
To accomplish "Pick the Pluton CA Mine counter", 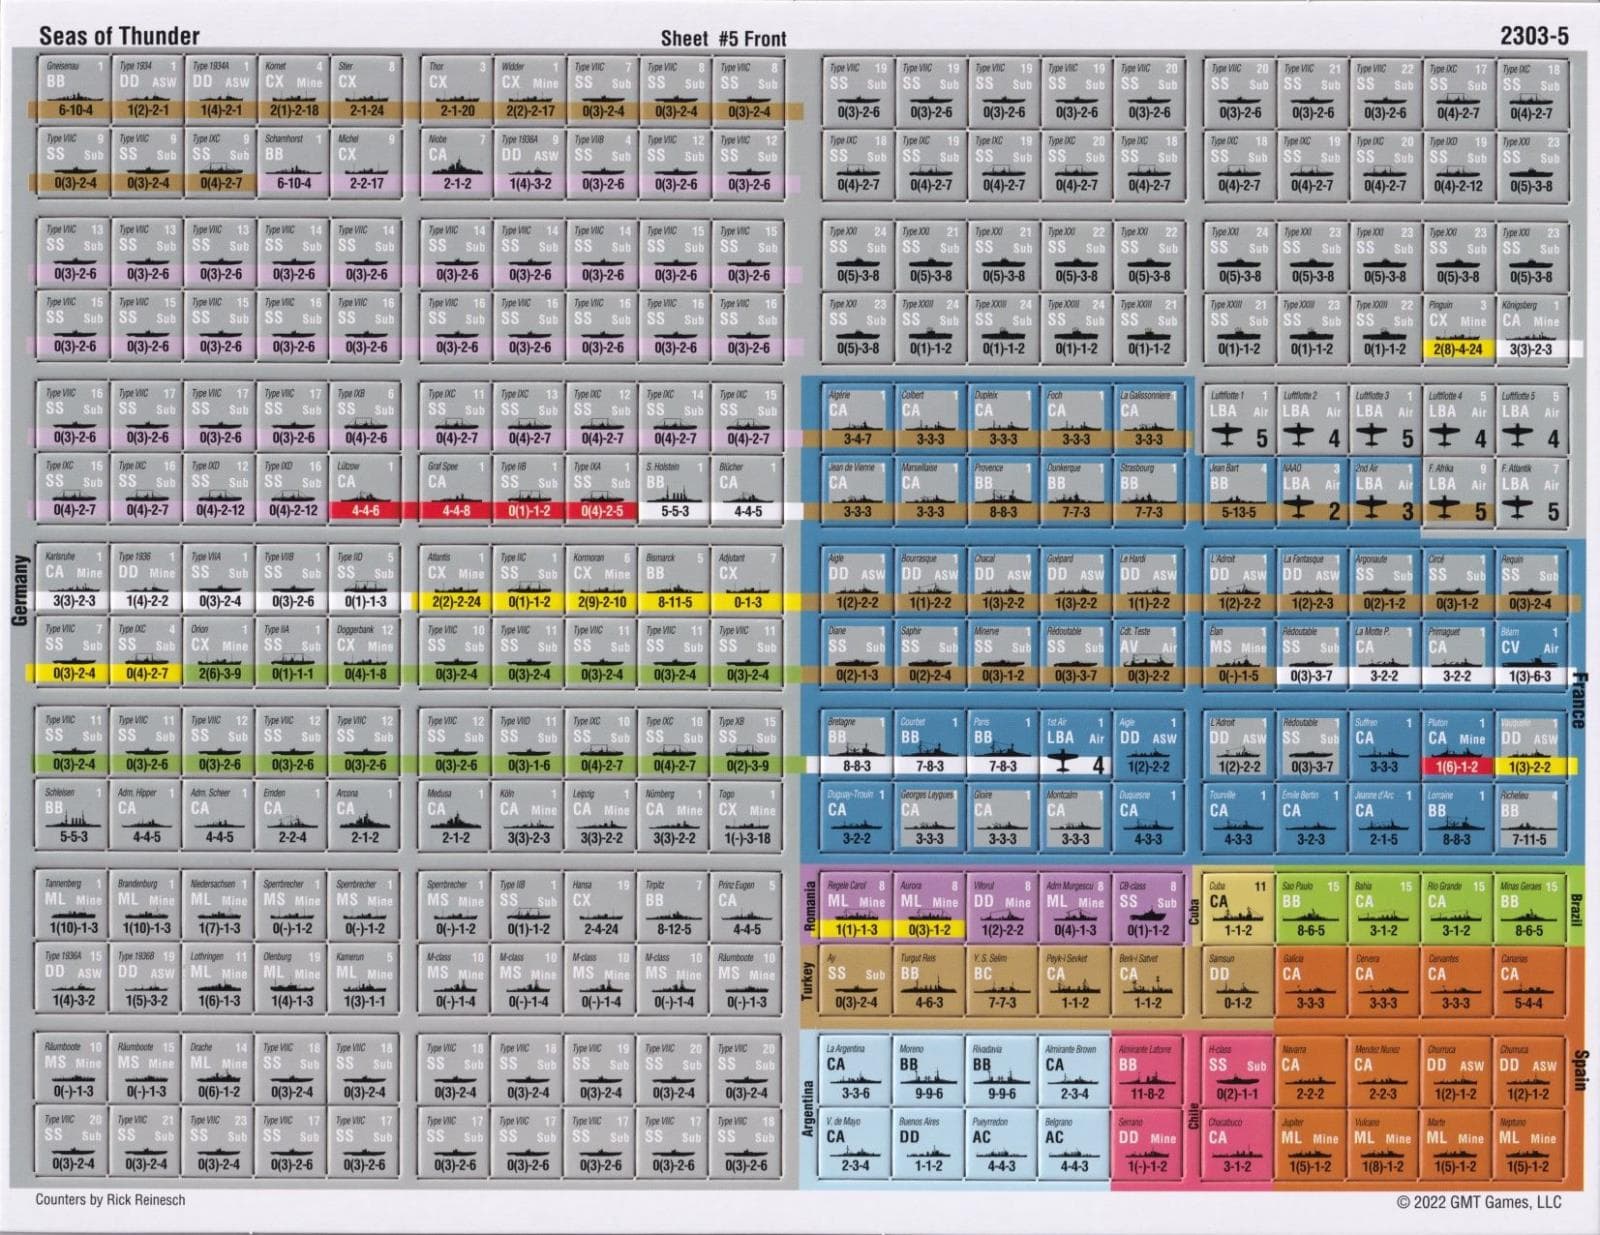I will (x=1458, y=746).
